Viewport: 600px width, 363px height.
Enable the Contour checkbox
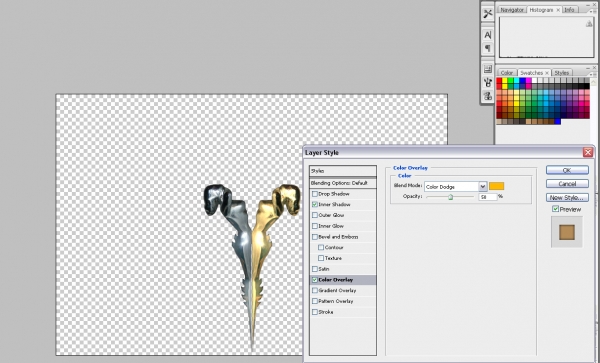click(321, 247)
